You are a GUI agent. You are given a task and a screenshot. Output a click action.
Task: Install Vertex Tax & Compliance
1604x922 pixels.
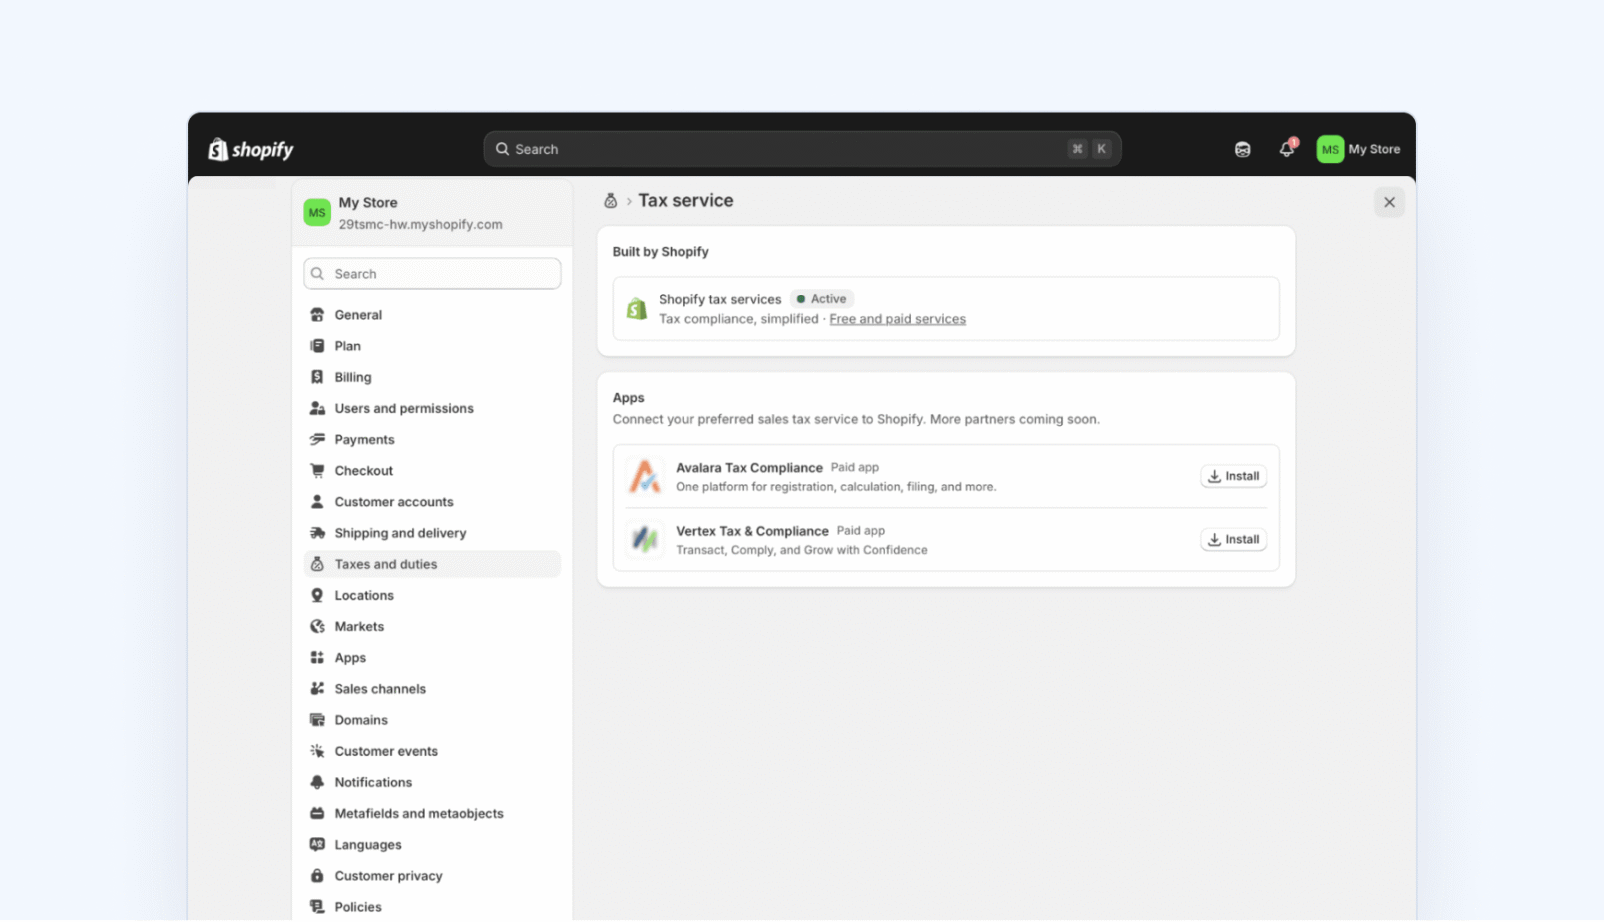click(1233, 540)
